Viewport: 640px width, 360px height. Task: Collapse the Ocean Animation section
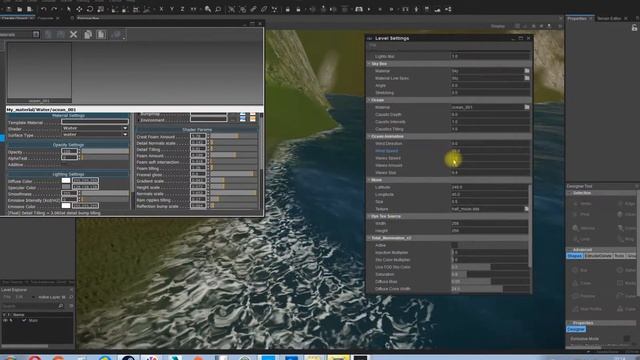[369, 136]
